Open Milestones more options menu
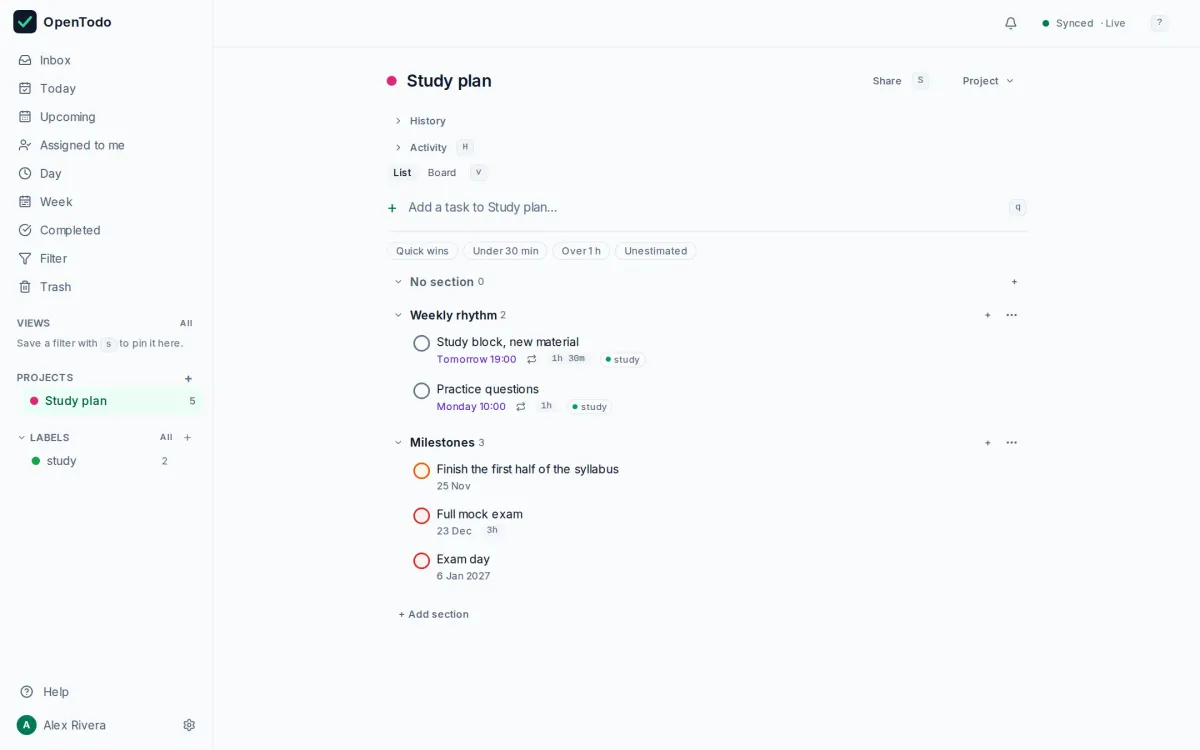The width and height of the screenshot is (1200, 750). tap(1012, 442)
